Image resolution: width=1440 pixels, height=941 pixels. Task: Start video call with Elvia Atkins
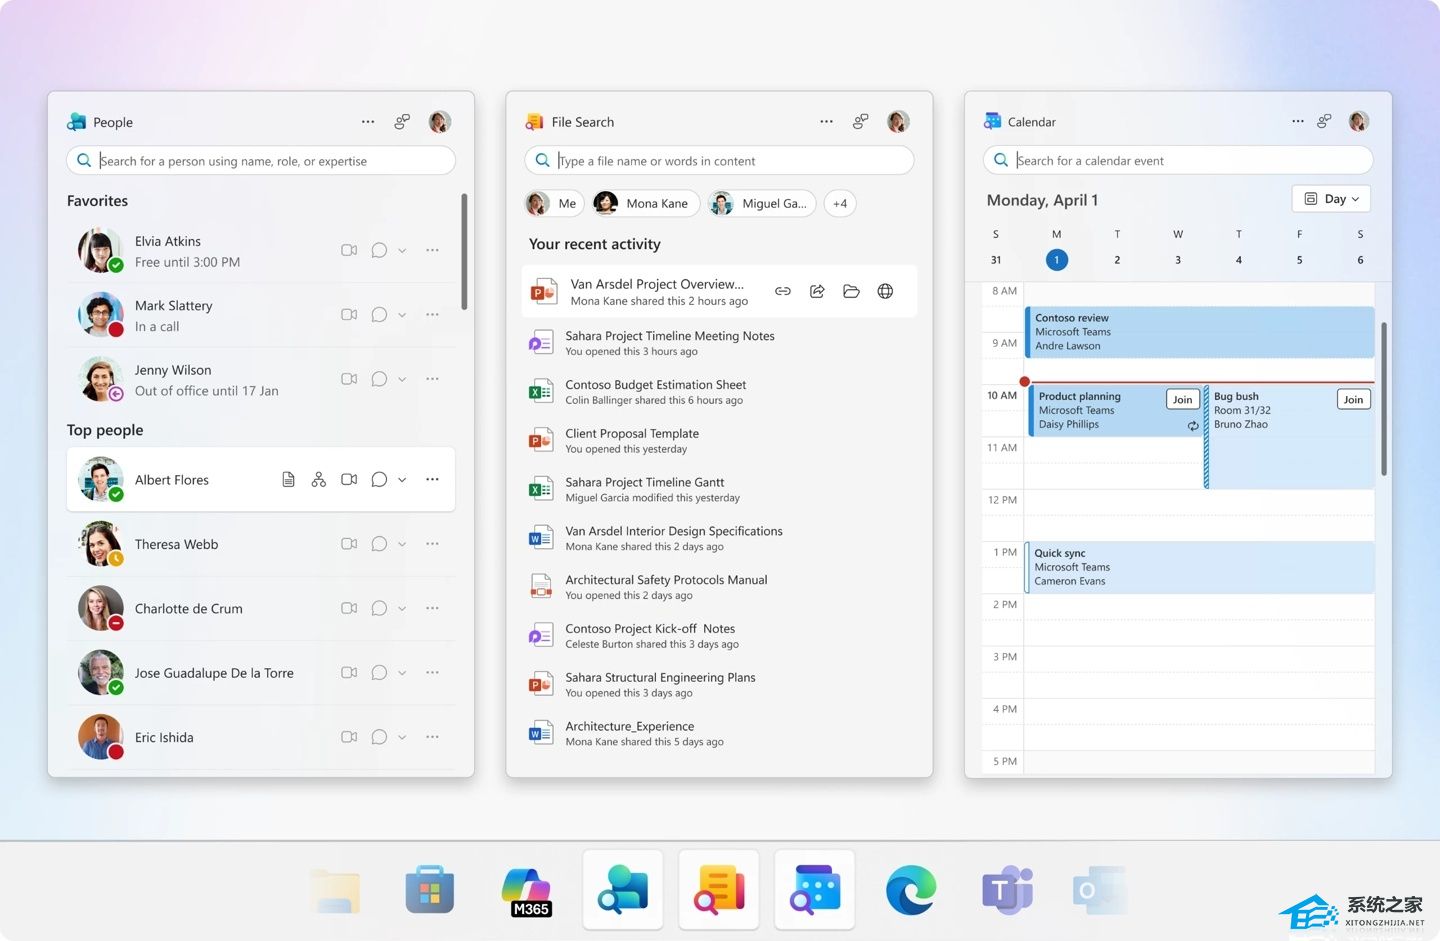(349, 250)
